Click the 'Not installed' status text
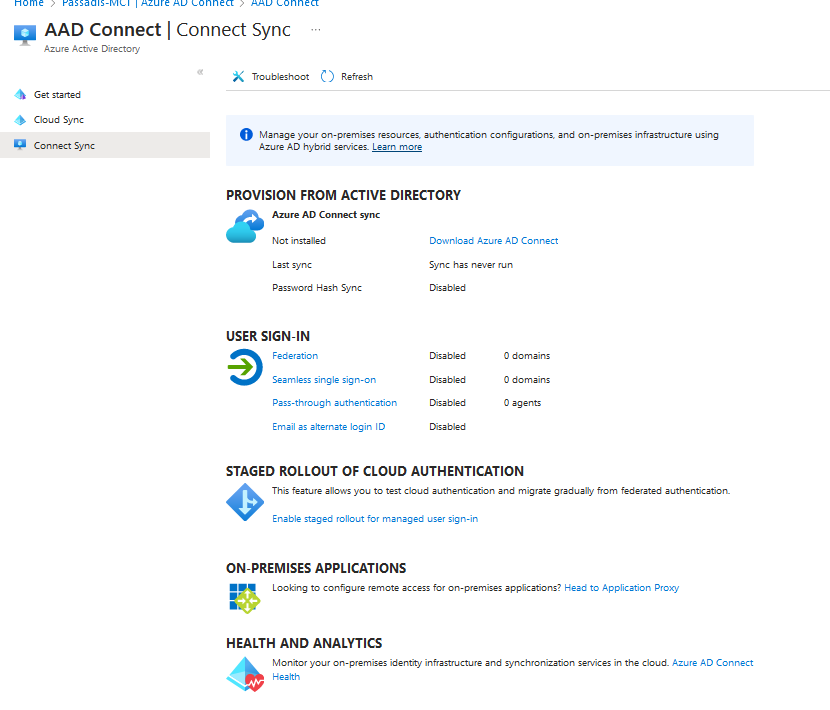 point(299,240)
